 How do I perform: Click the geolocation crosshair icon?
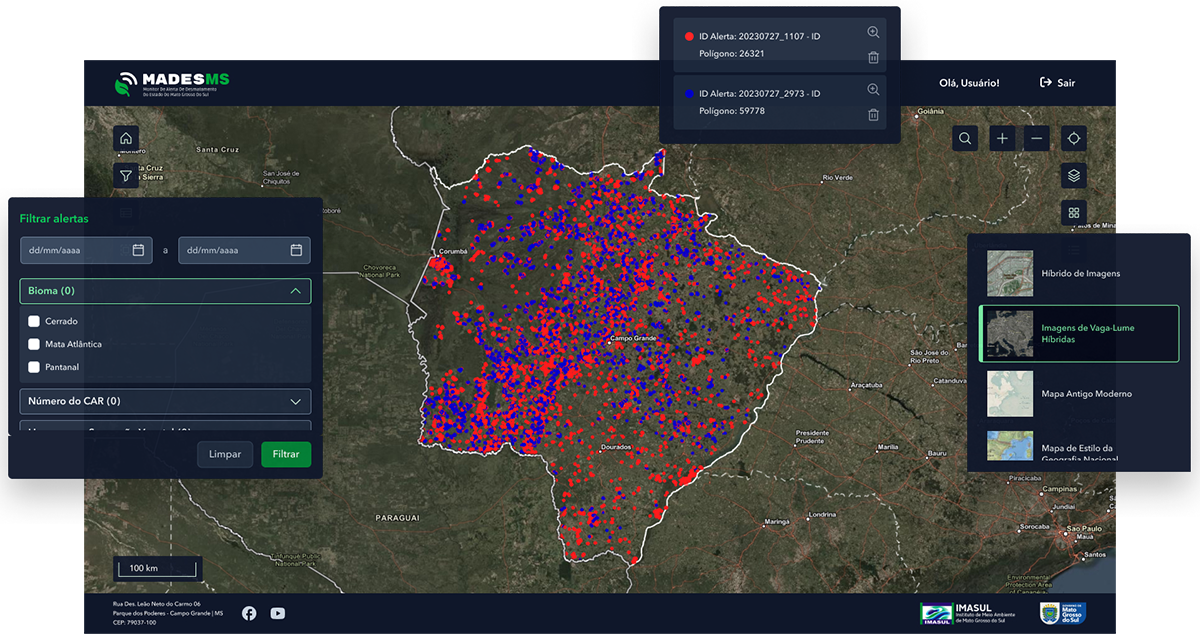(1073, 138)
